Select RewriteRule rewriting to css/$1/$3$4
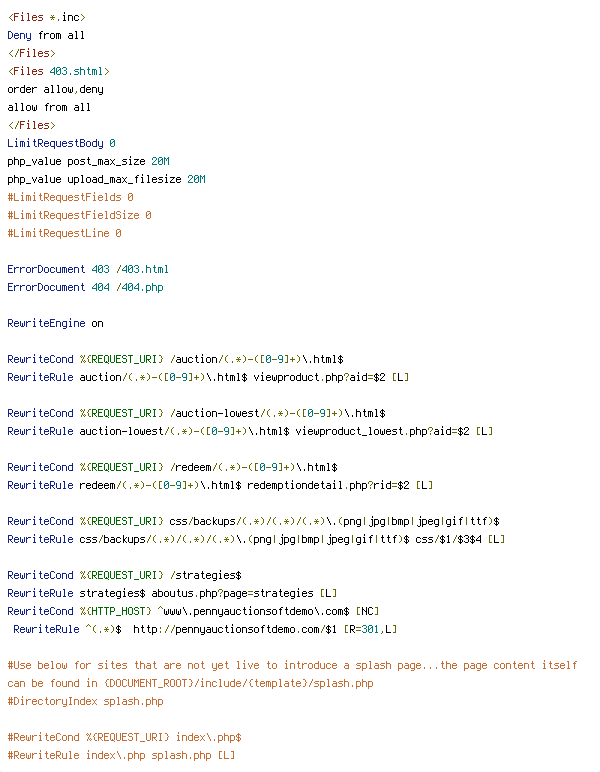This screenshot has height=772, width=600. click(x=256, y=539)
